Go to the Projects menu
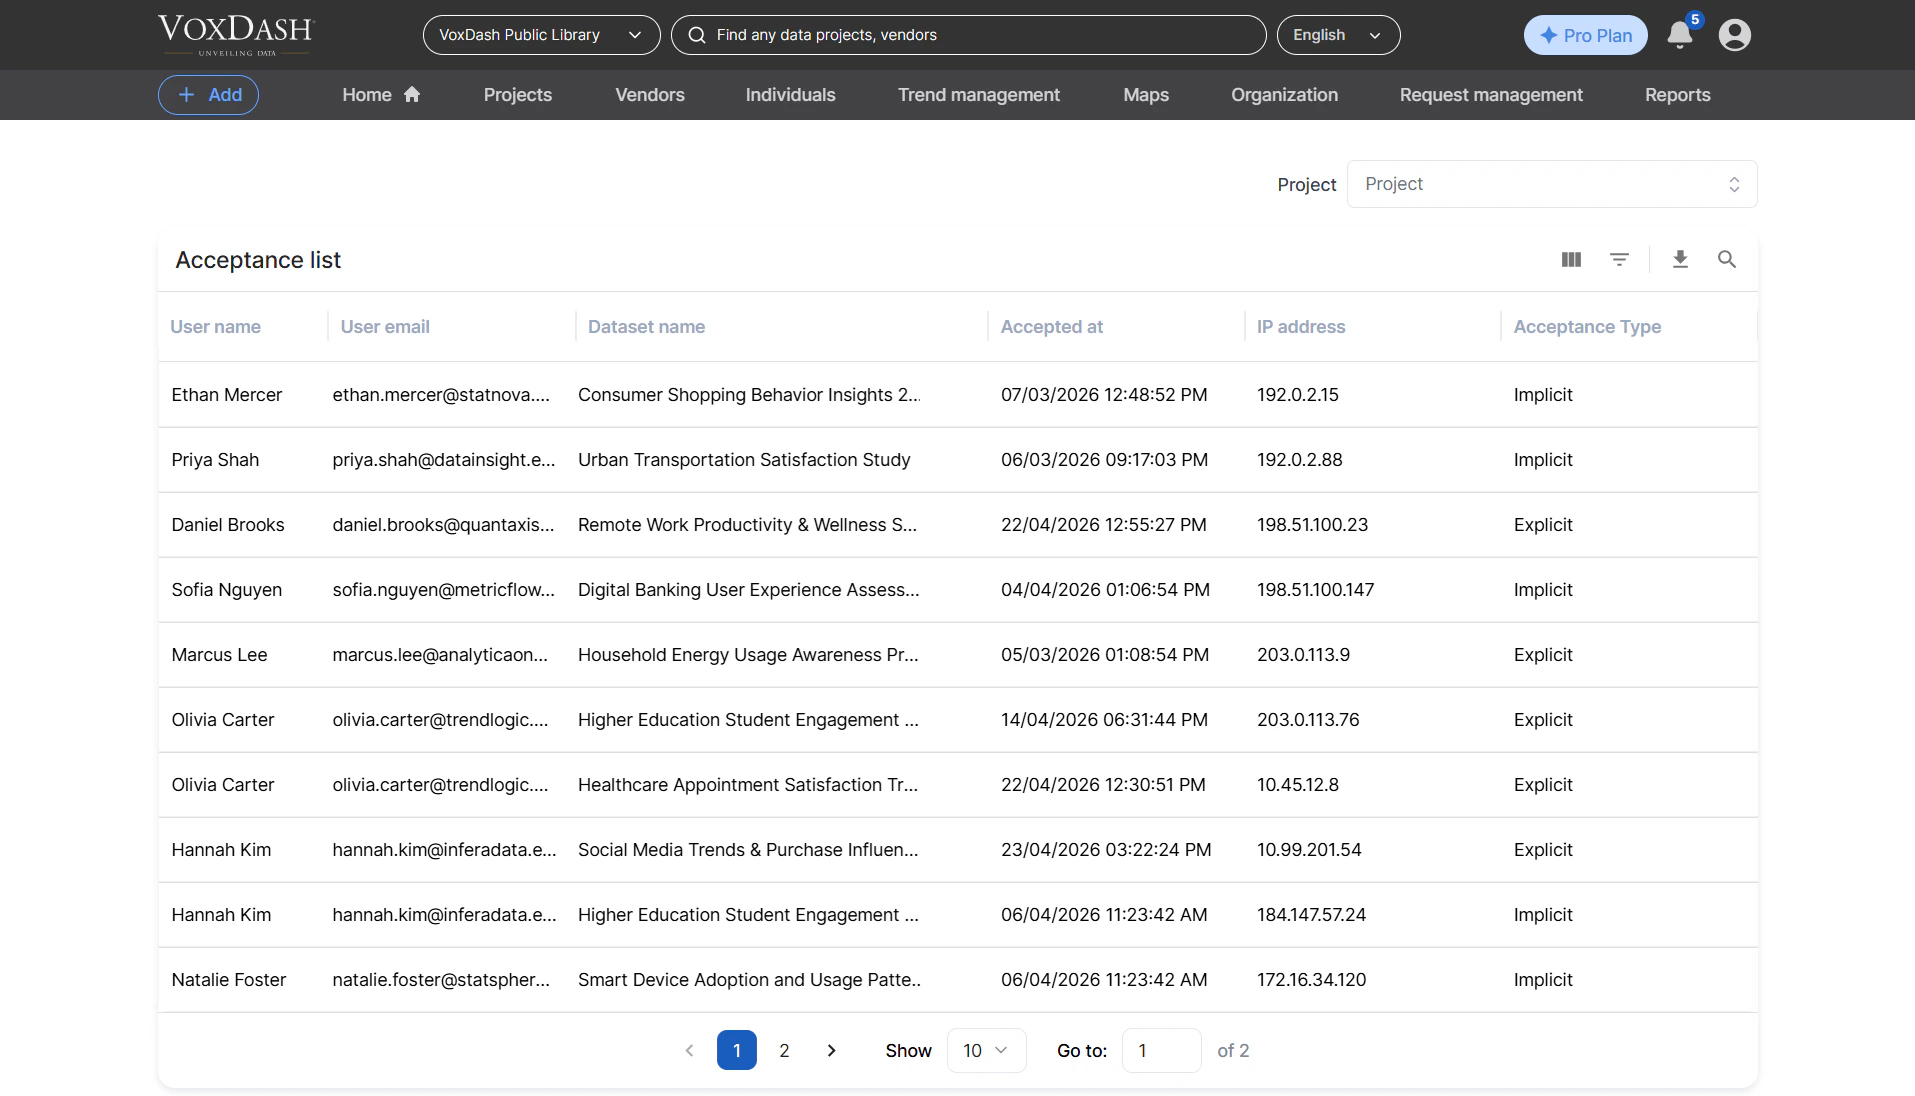The image size is (1915, 1096). coord(517,95)
